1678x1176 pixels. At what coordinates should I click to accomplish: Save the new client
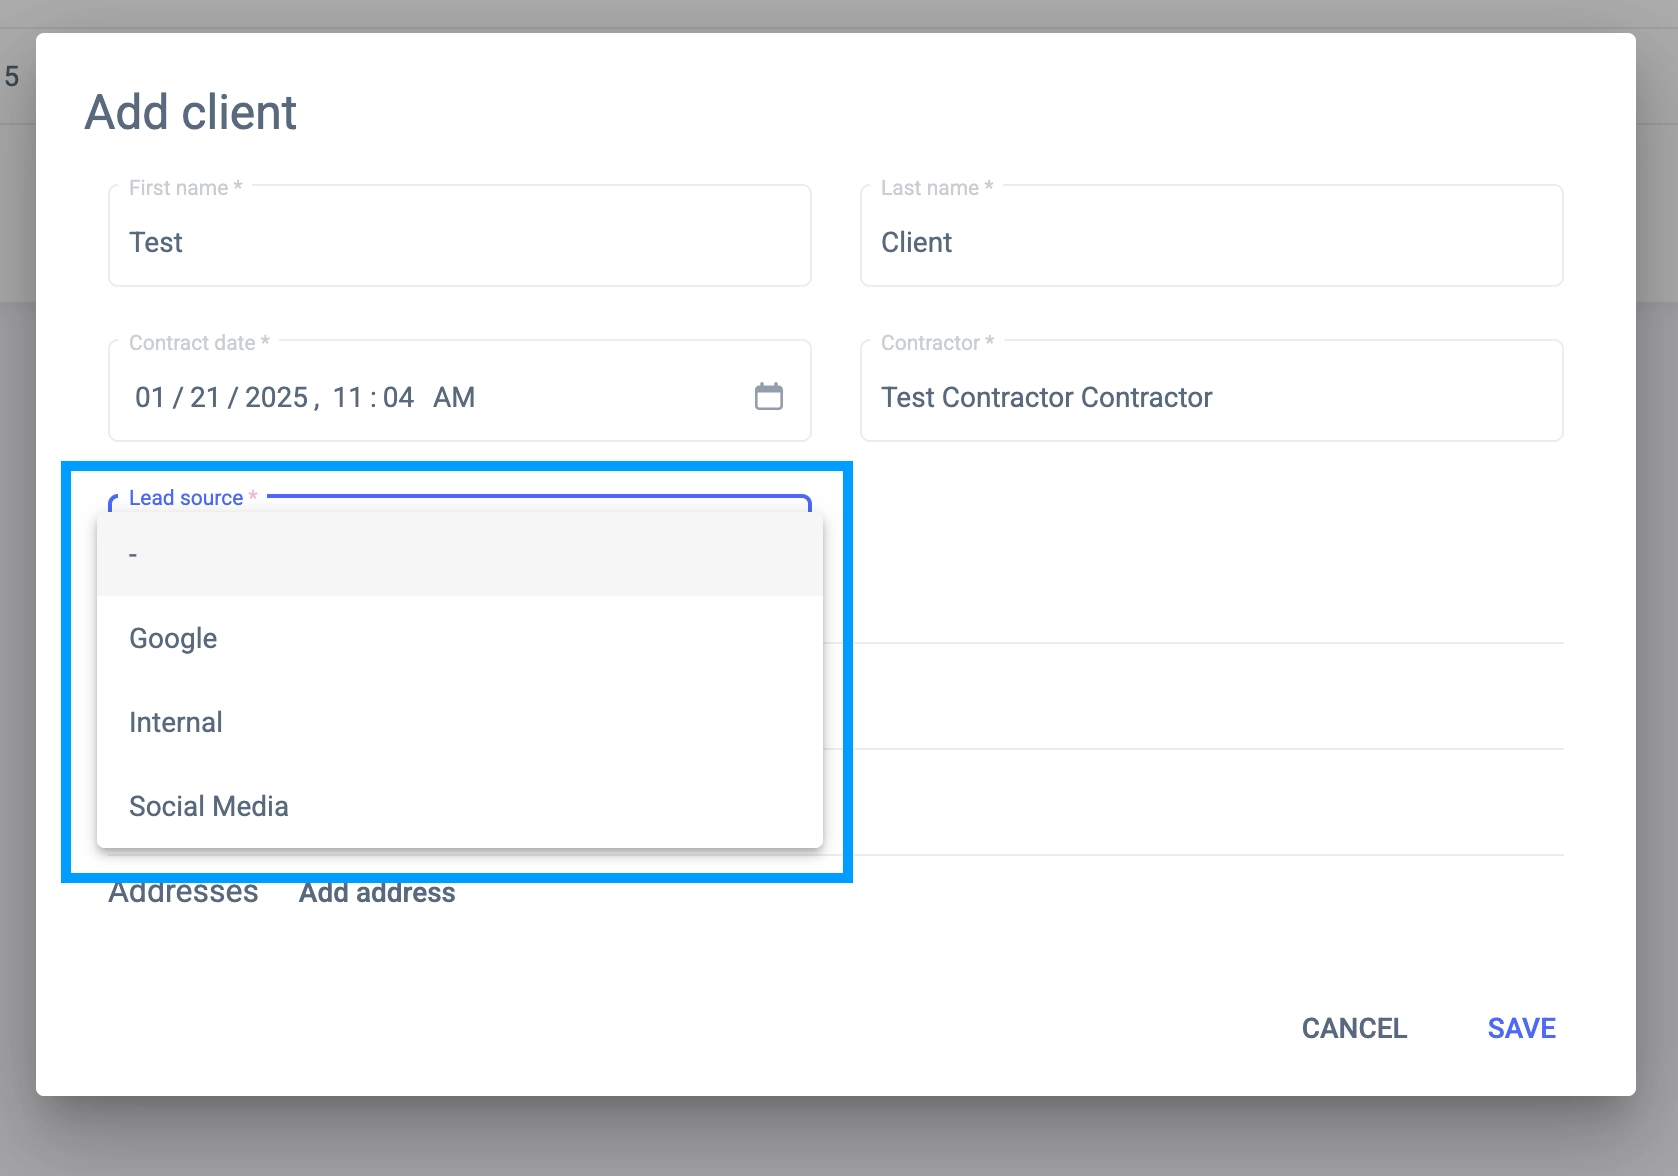click(x=1521, y=1028)
